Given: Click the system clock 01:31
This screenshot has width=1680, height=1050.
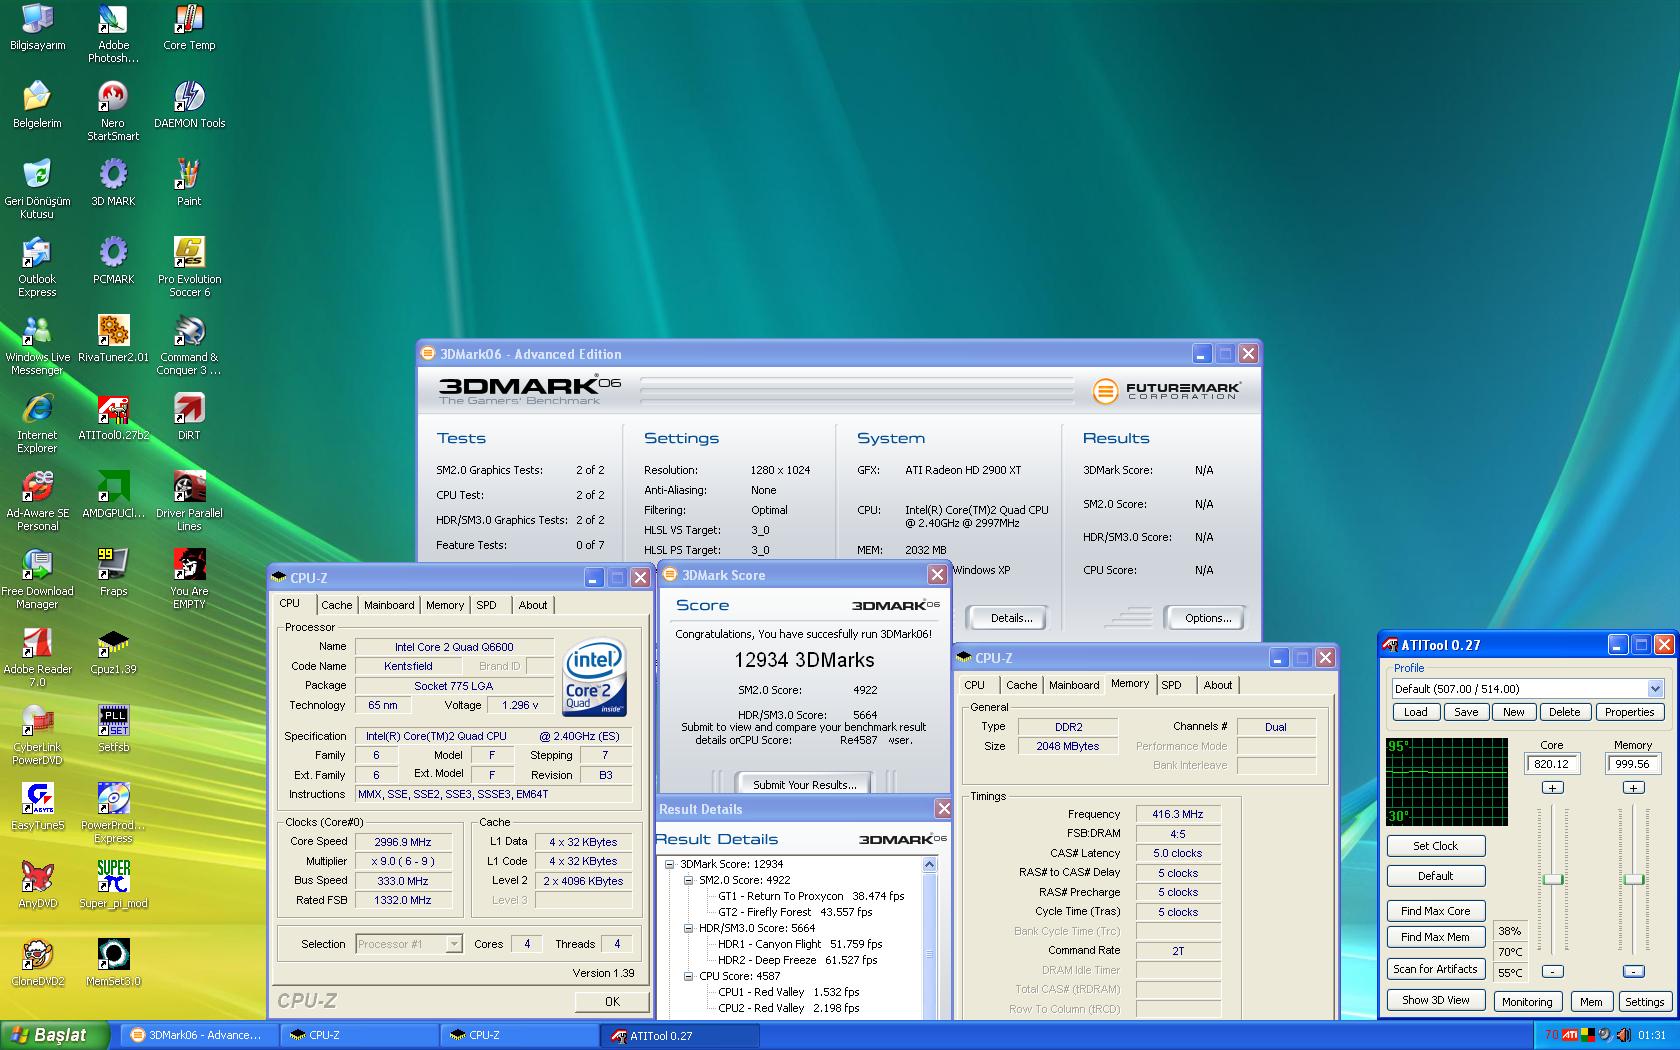Looking at the screenshot, I should pos(1652,1035).
